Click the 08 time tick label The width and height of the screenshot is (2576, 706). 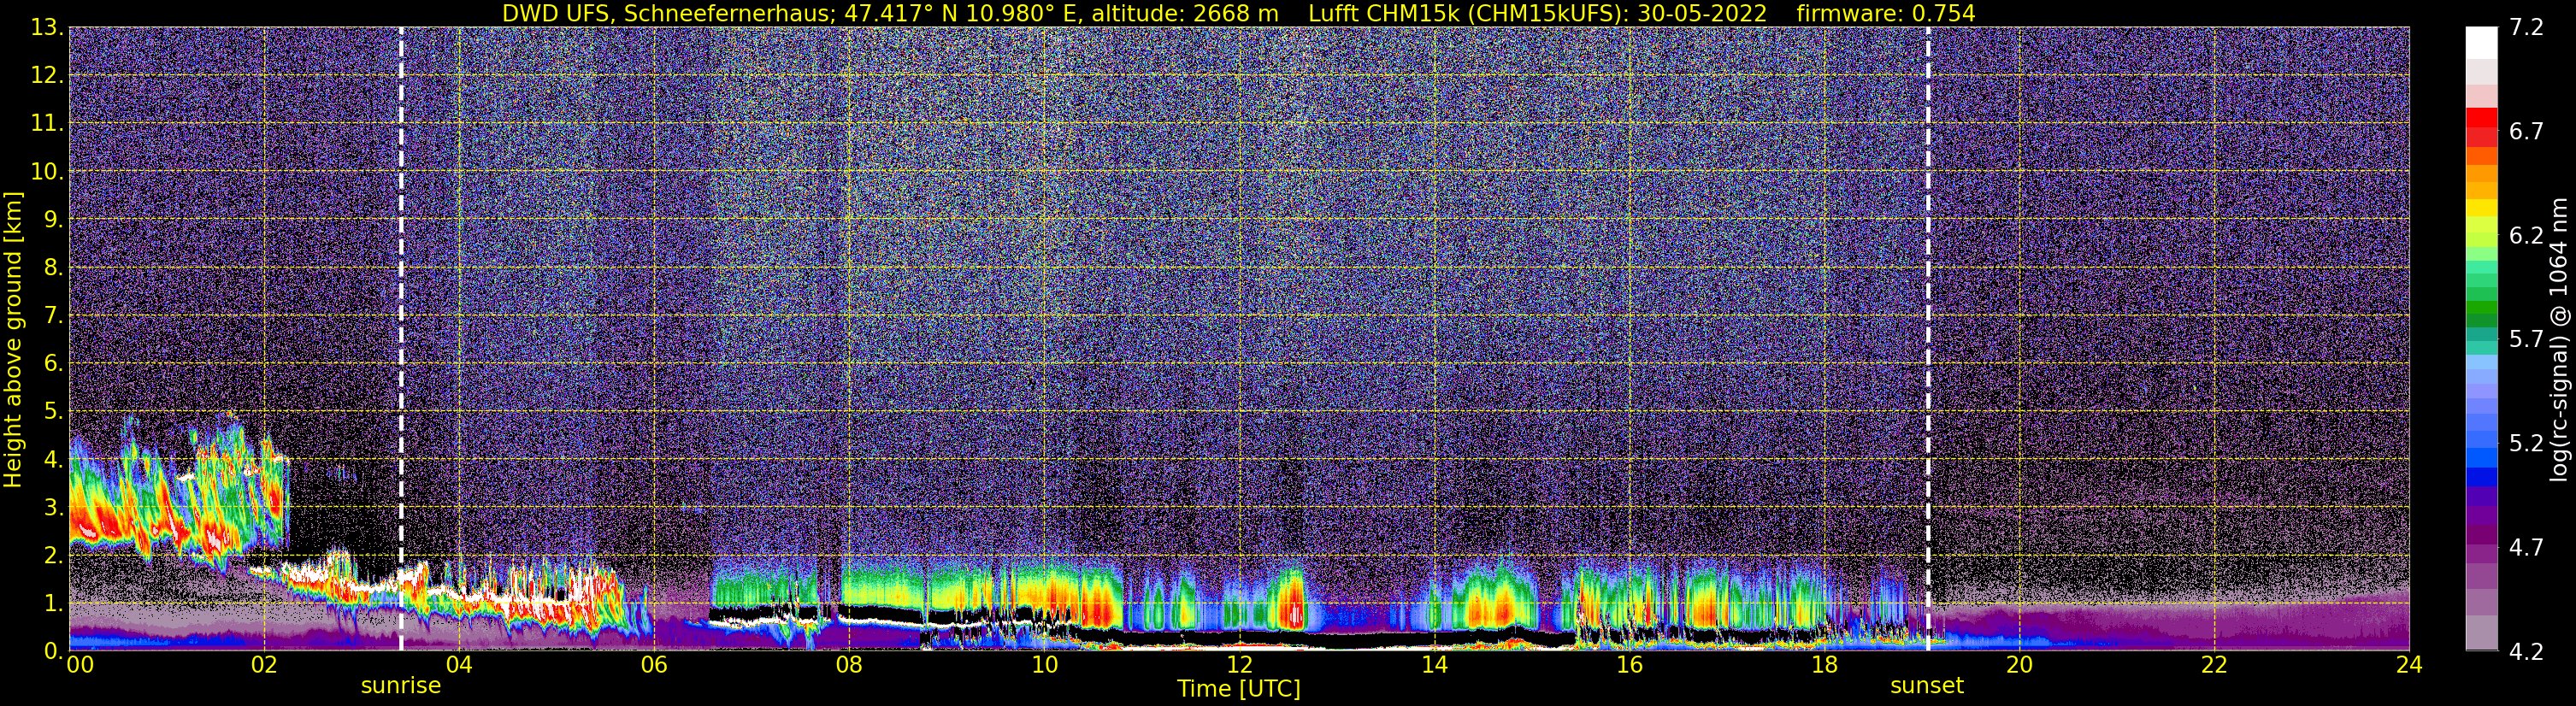[x=848, y=665]
